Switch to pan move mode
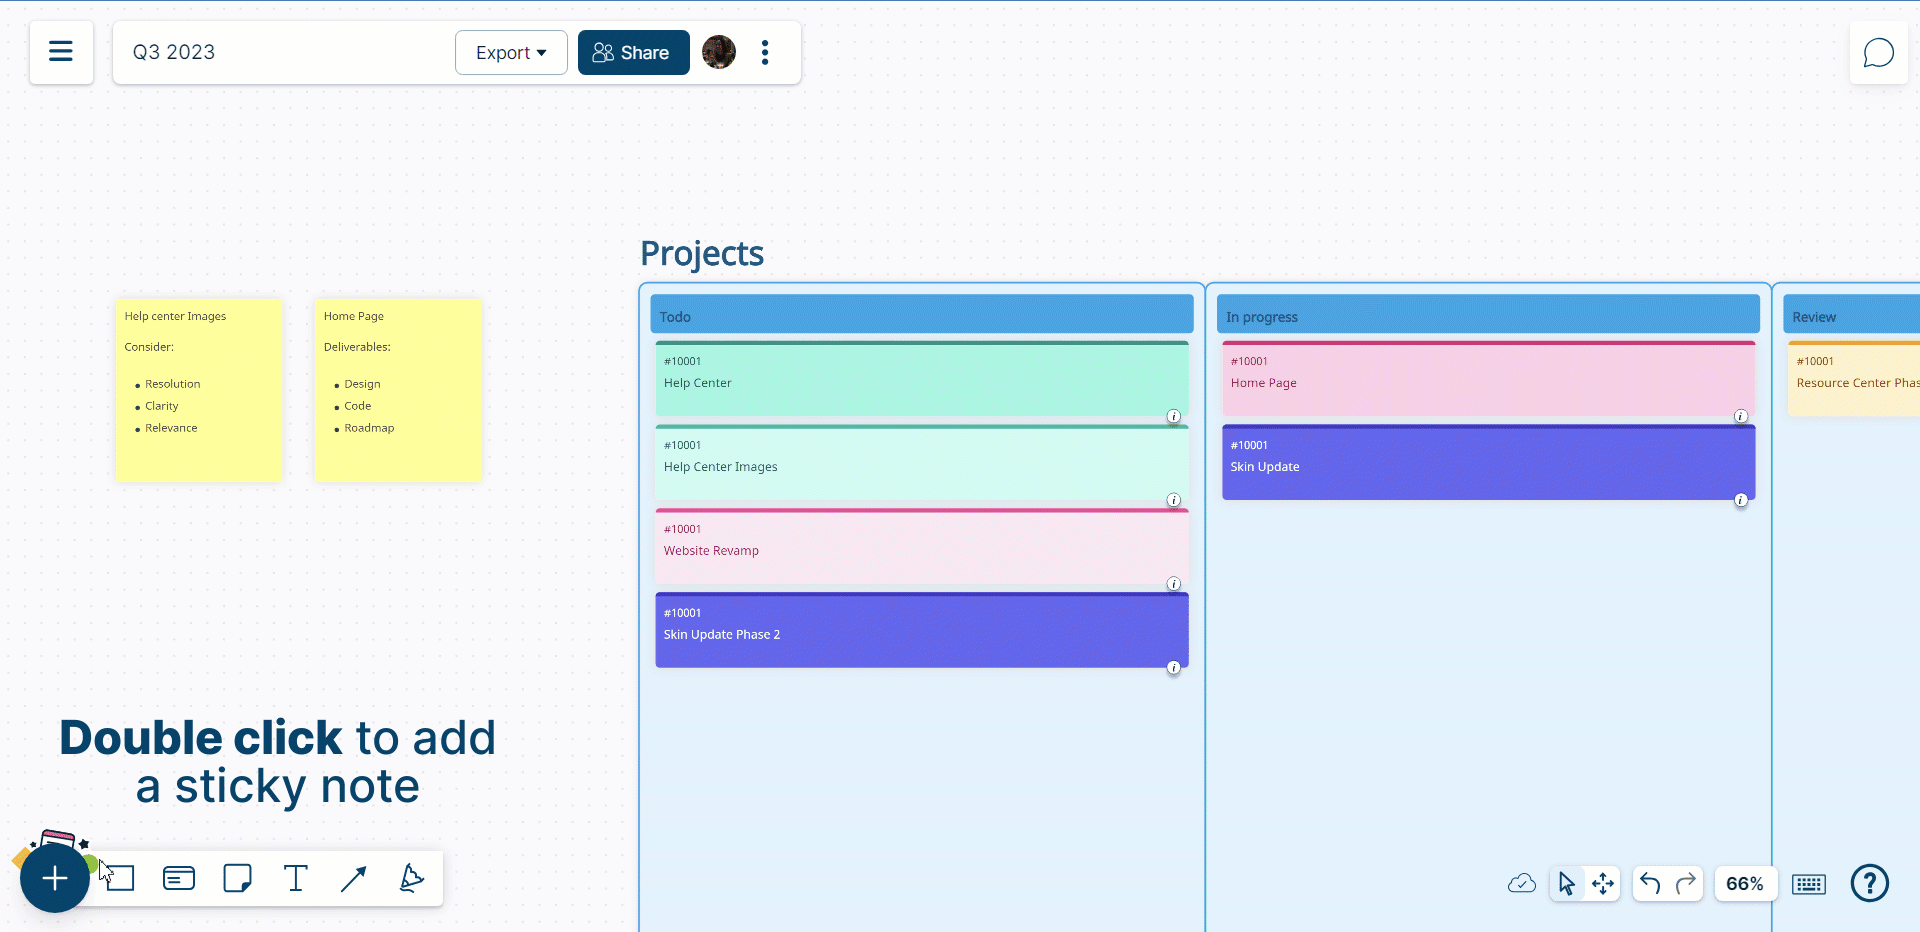Viewport: 1920px width, 932px height. coord(1603,884)
